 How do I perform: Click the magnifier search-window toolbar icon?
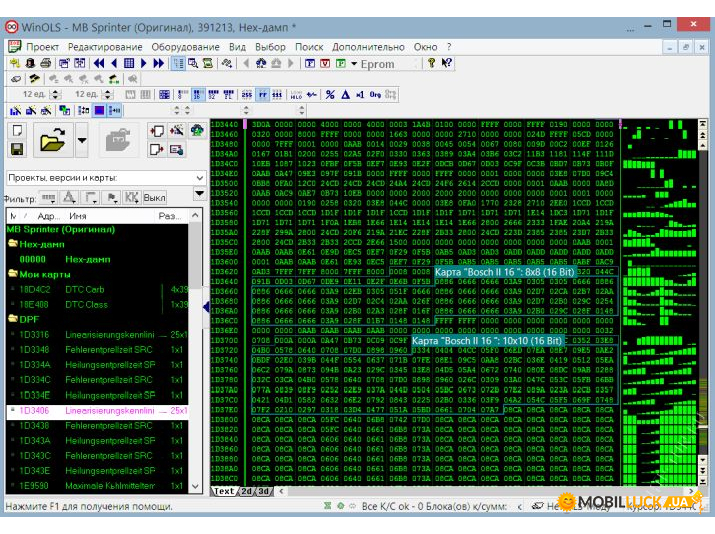193,63
